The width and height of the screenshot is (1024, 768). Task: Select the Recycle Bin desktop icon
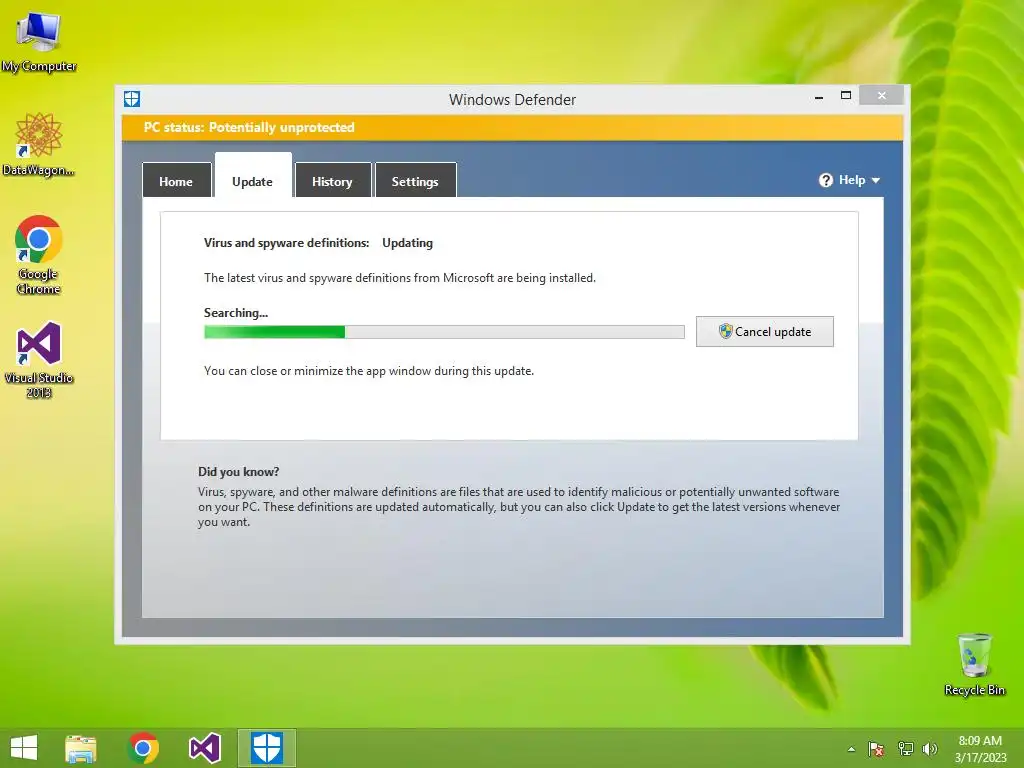(x=974, y=665)
